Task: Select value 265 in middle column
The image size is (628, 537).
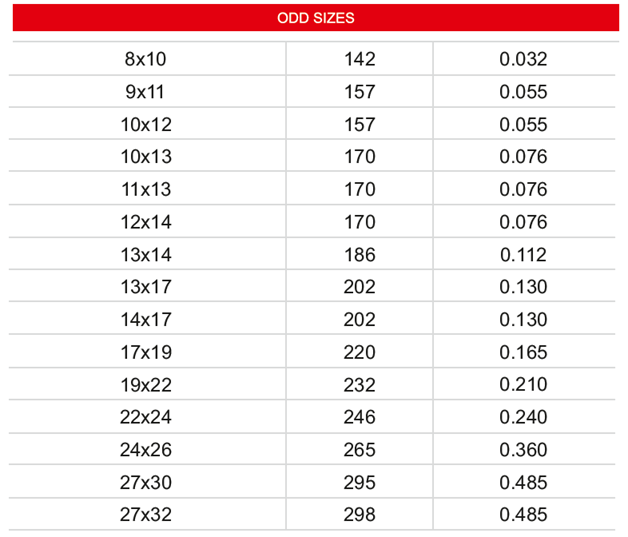Action: (360, 450)
